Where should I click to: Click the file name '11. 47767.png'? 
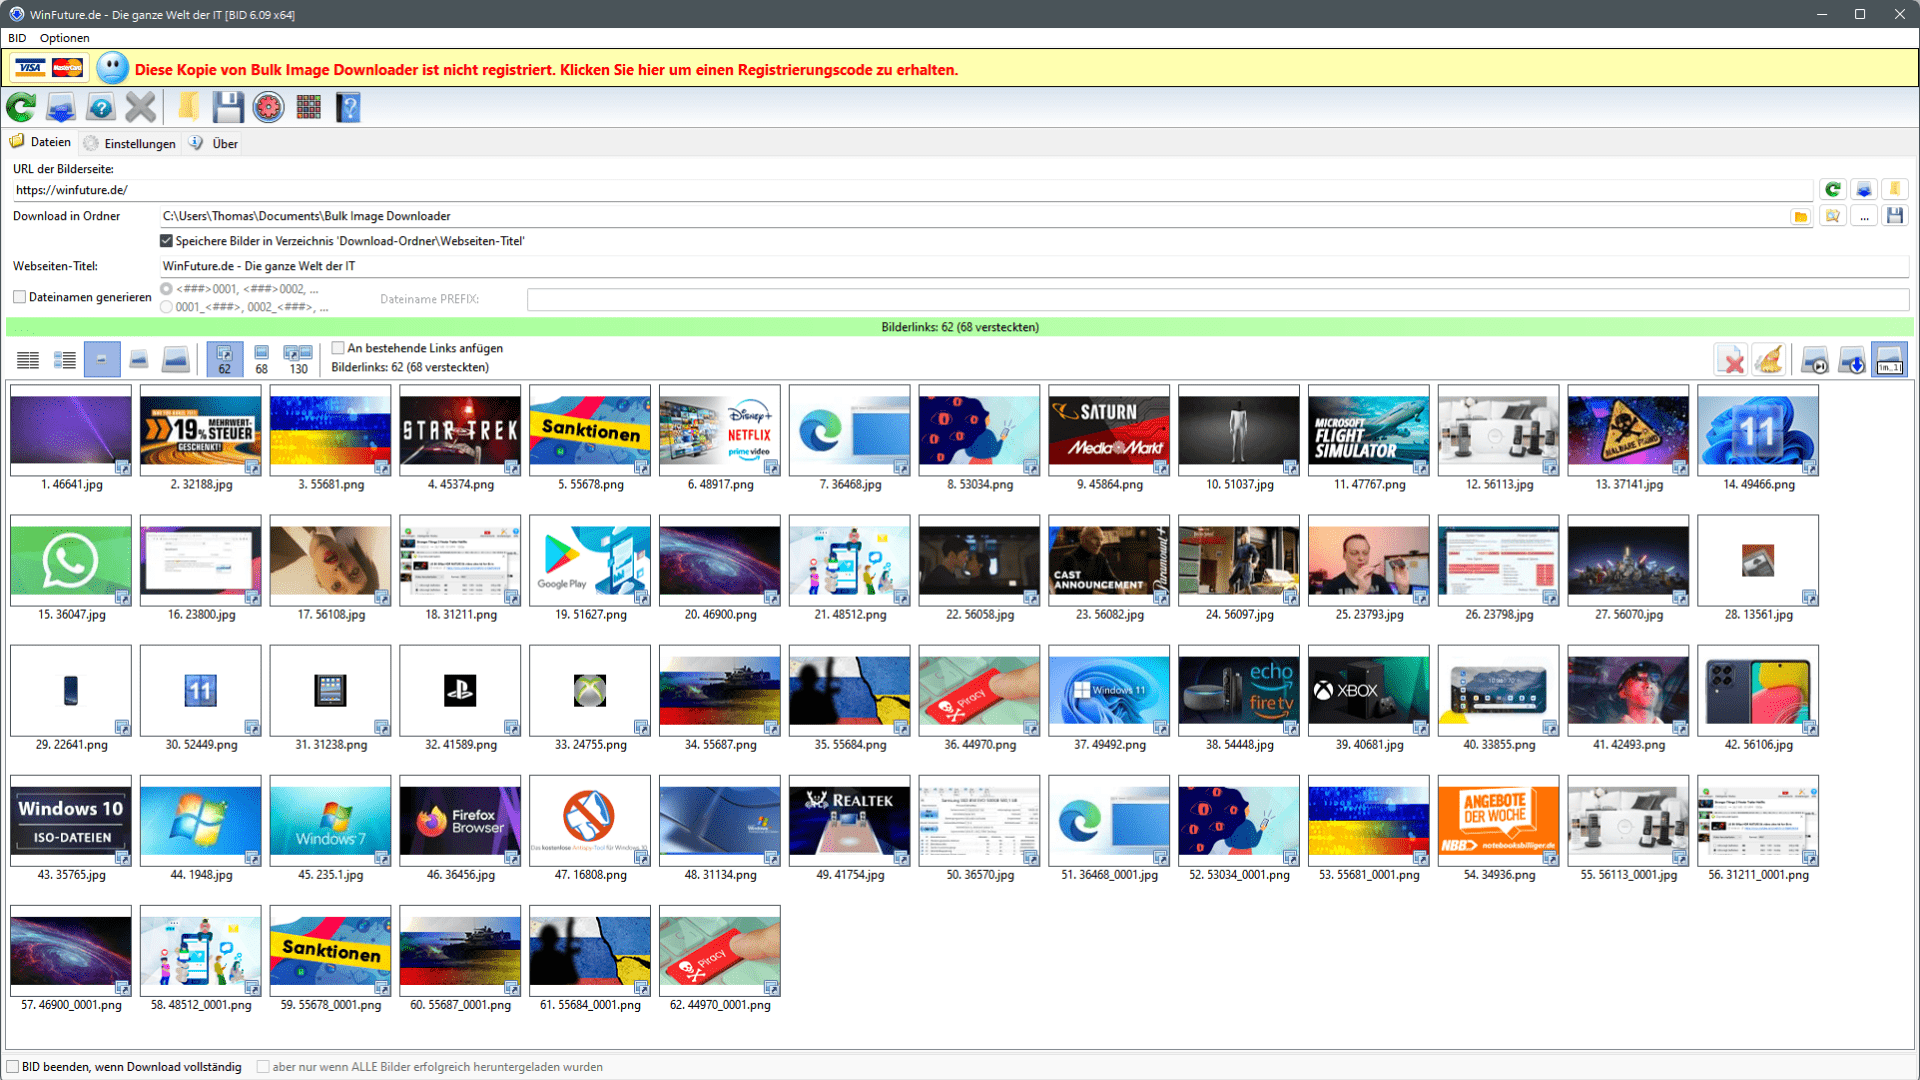click(1369, 485)
